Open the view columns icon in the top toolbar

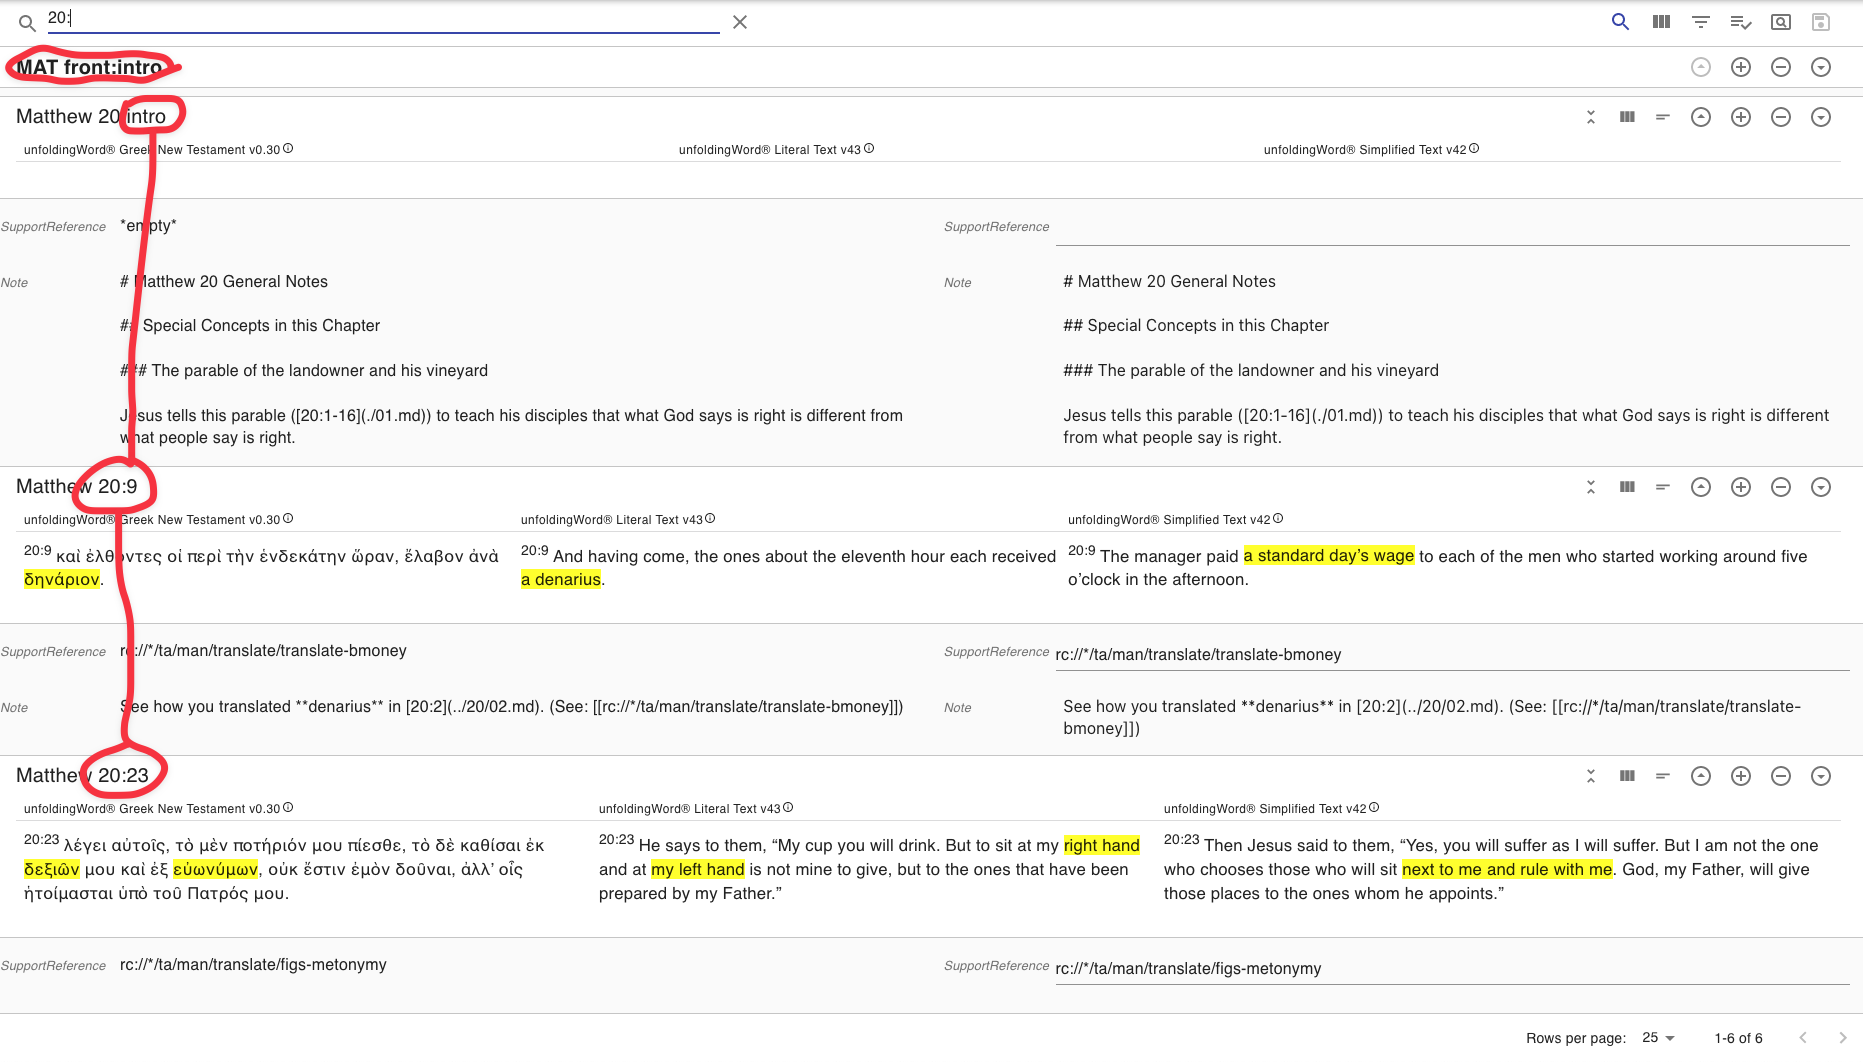tap(1661, 21)
